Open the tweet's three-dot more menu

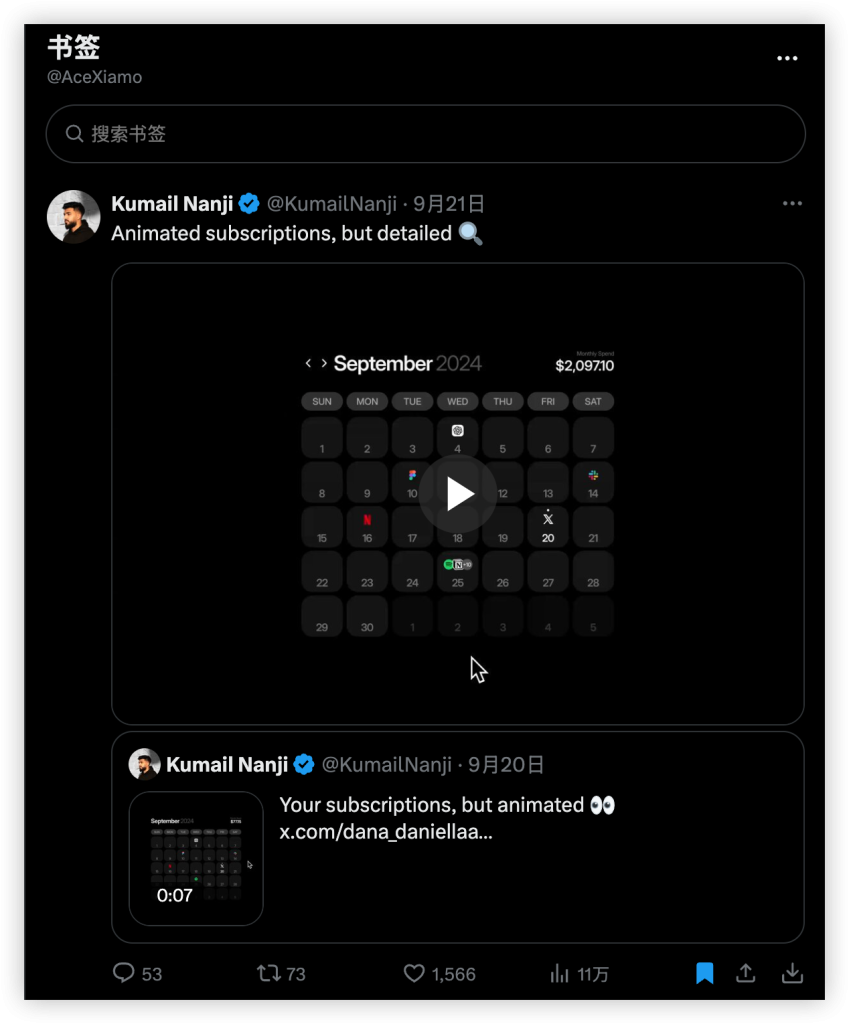click(x=792, y=204)
